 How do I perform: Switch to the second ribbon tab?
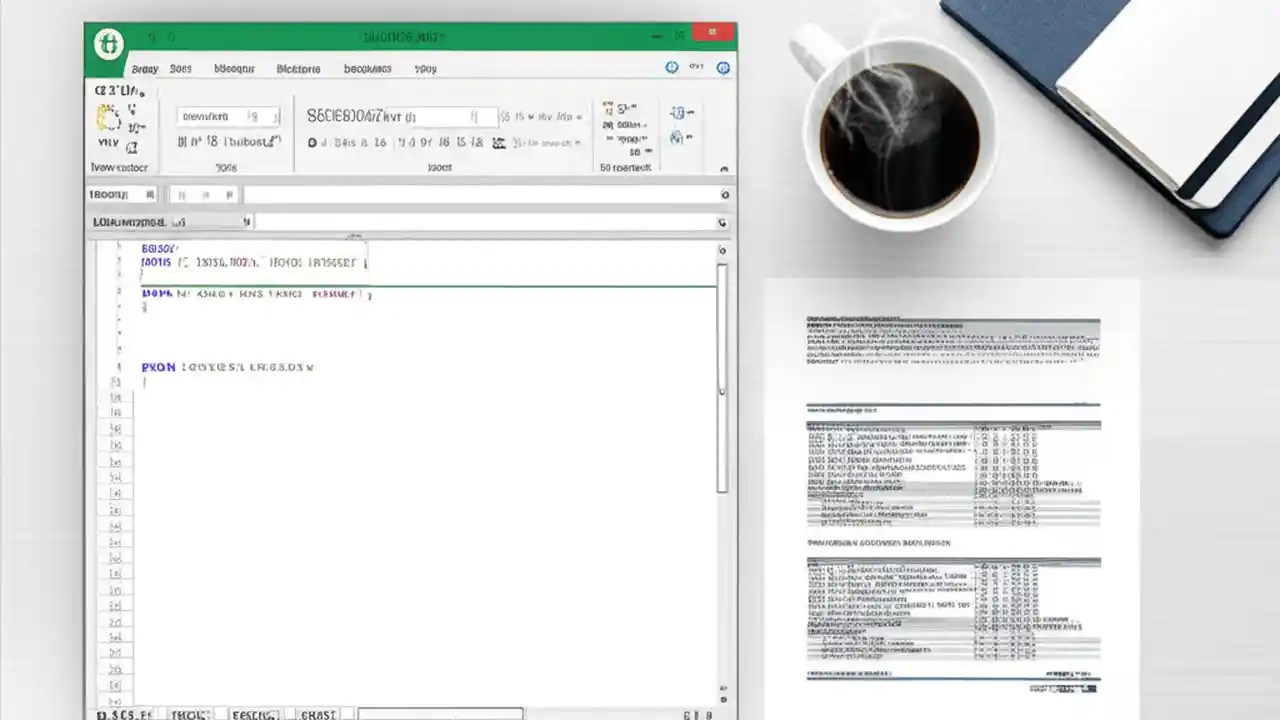(x=181, y=68)
